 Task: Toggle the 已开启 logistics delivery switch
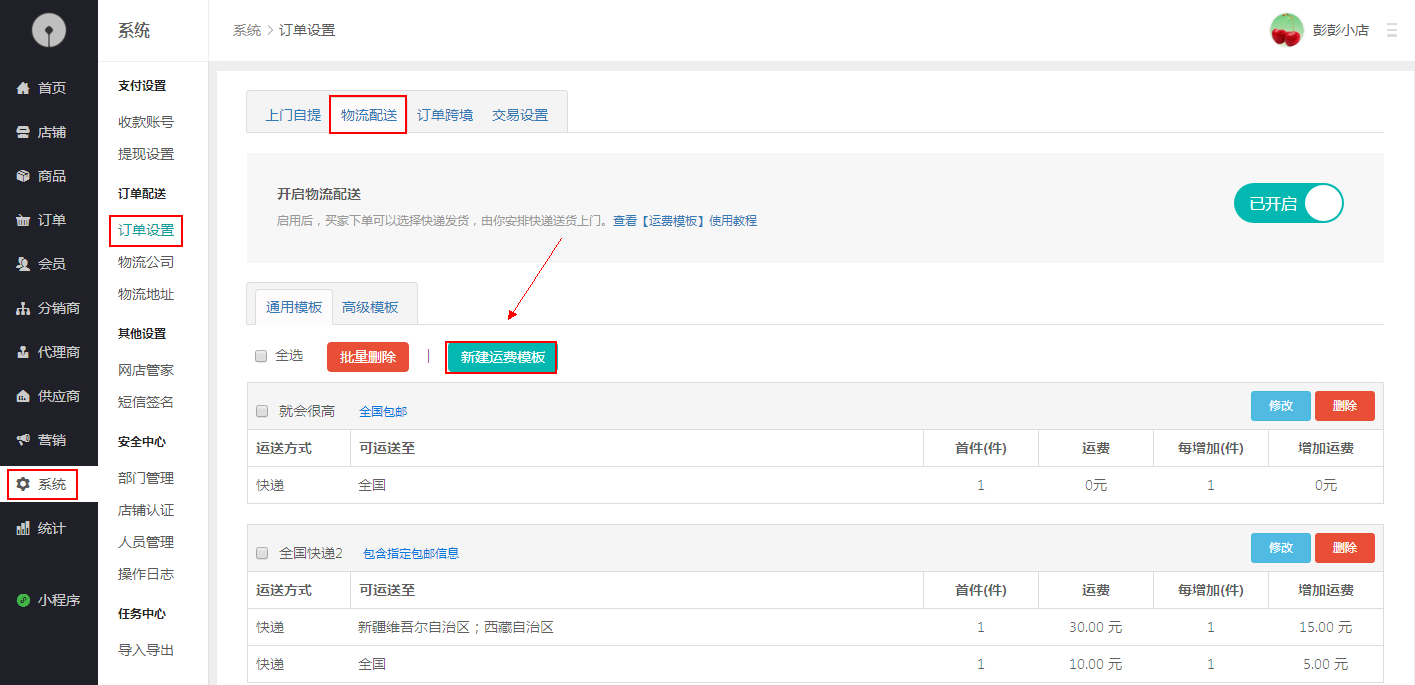[x=1288, y=204]
